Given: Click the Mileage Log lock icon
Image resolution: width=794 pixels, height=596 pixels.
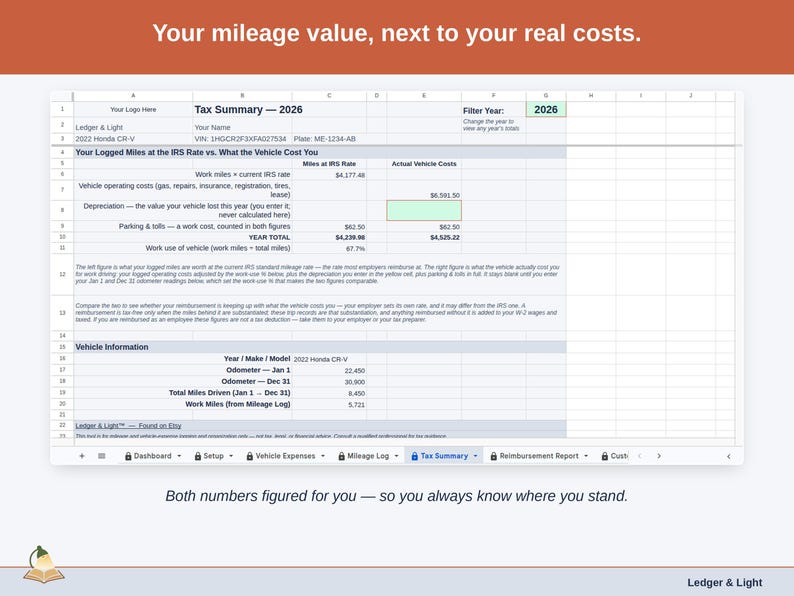Looking at the screenshot, I should tap(341, 456).
